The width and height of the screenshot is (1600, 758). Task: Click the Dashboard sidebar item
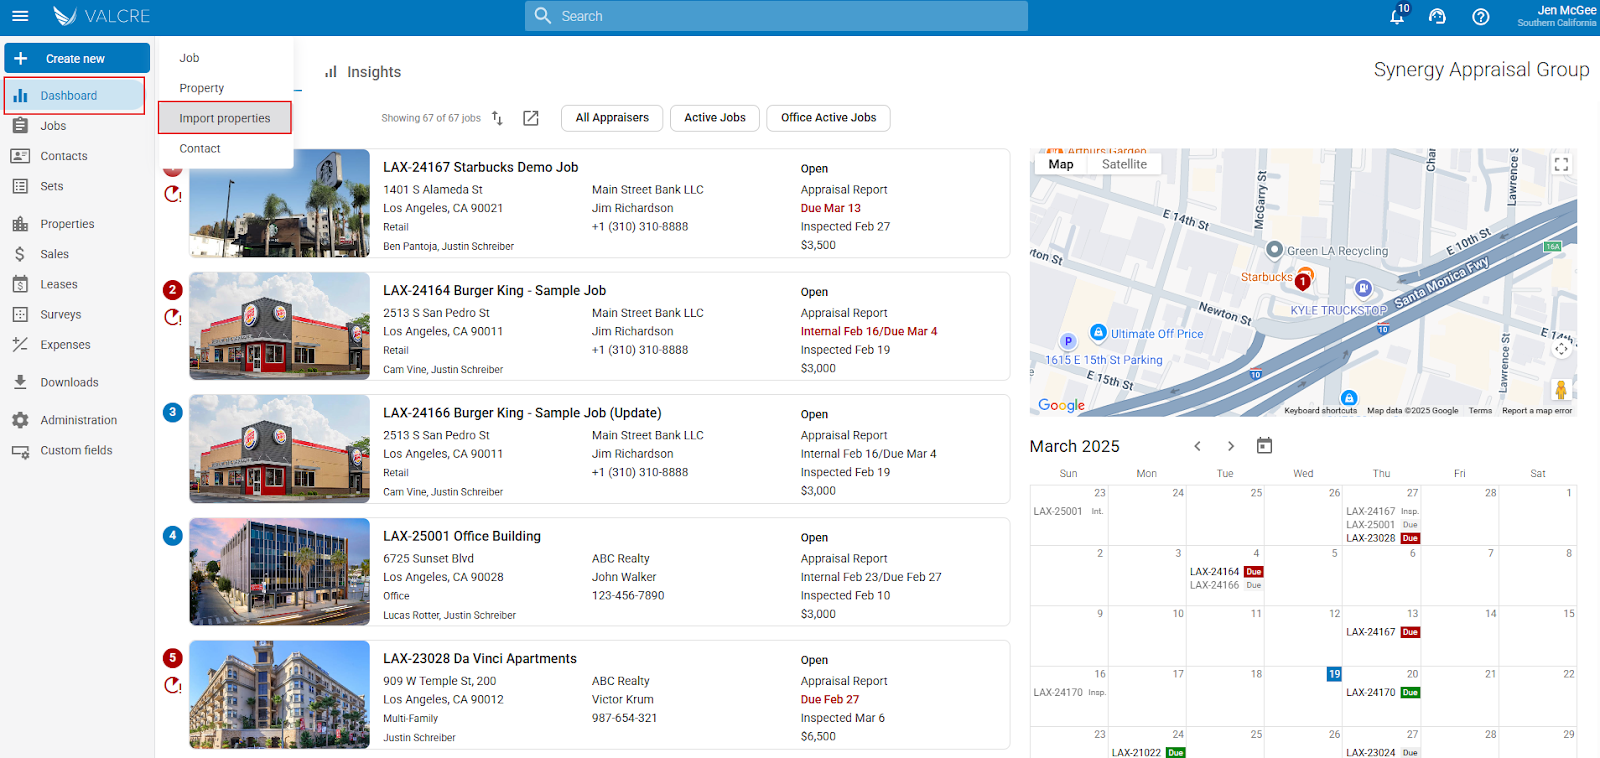click(75, 96)
